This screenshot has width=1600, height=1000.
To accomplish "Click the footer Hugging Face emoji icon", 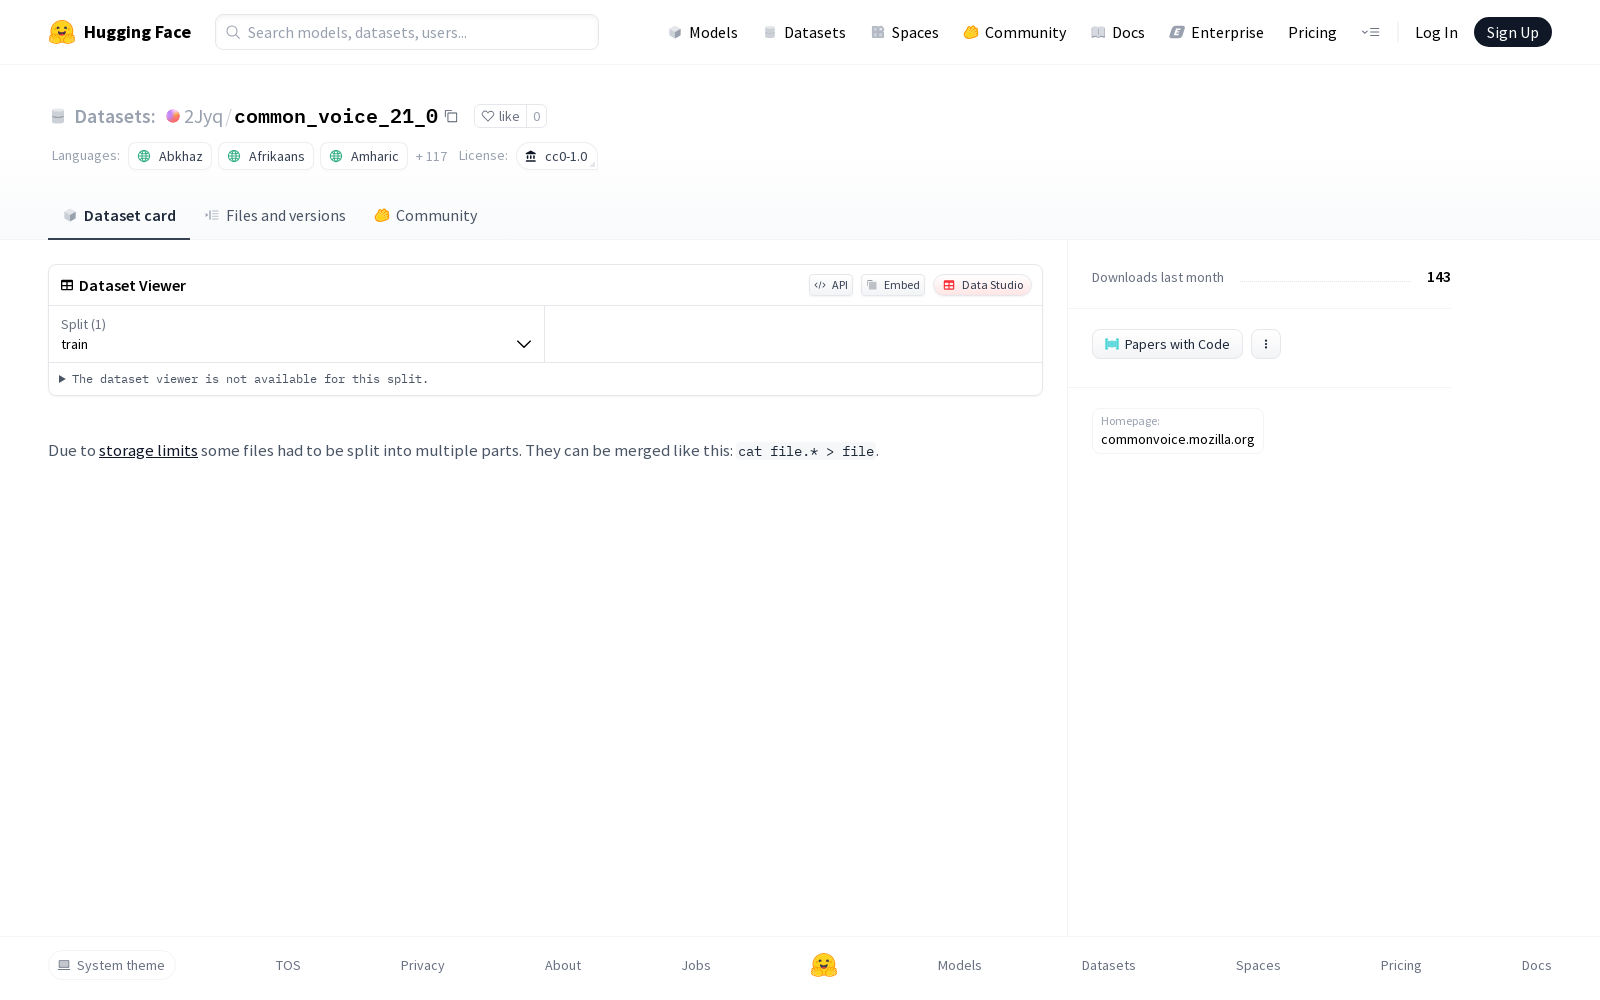I will pyautogui.click(x=824, y=965).
